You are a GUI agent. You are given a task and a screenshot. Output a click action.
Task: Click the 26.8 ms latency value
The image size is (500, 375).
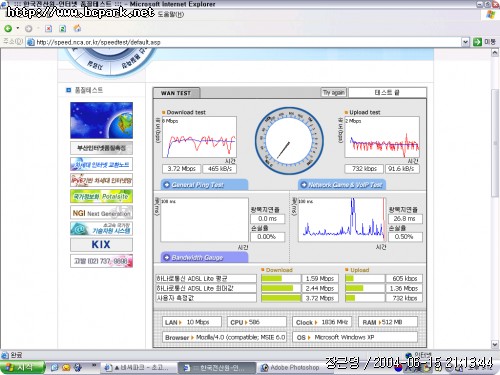[x=405, y=219]
